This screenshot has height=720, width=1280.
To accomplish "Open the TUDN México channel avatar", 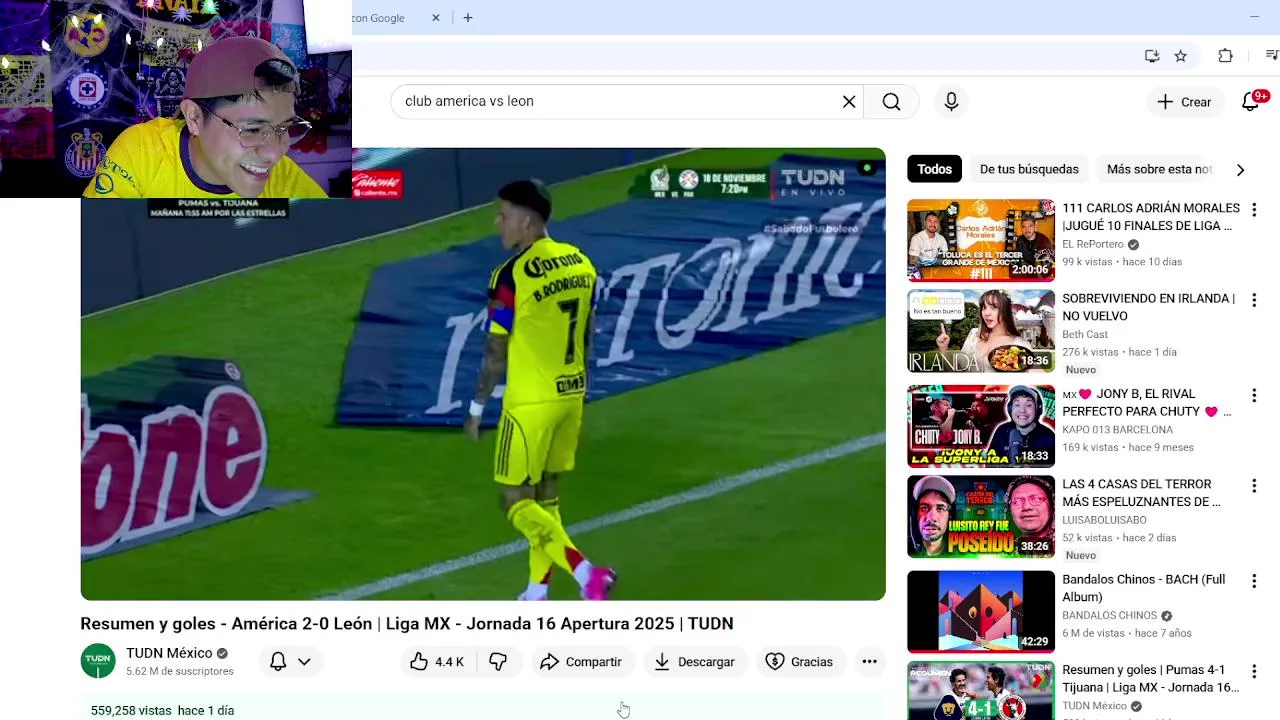I will pyautogui.click(x=98, y=661).
